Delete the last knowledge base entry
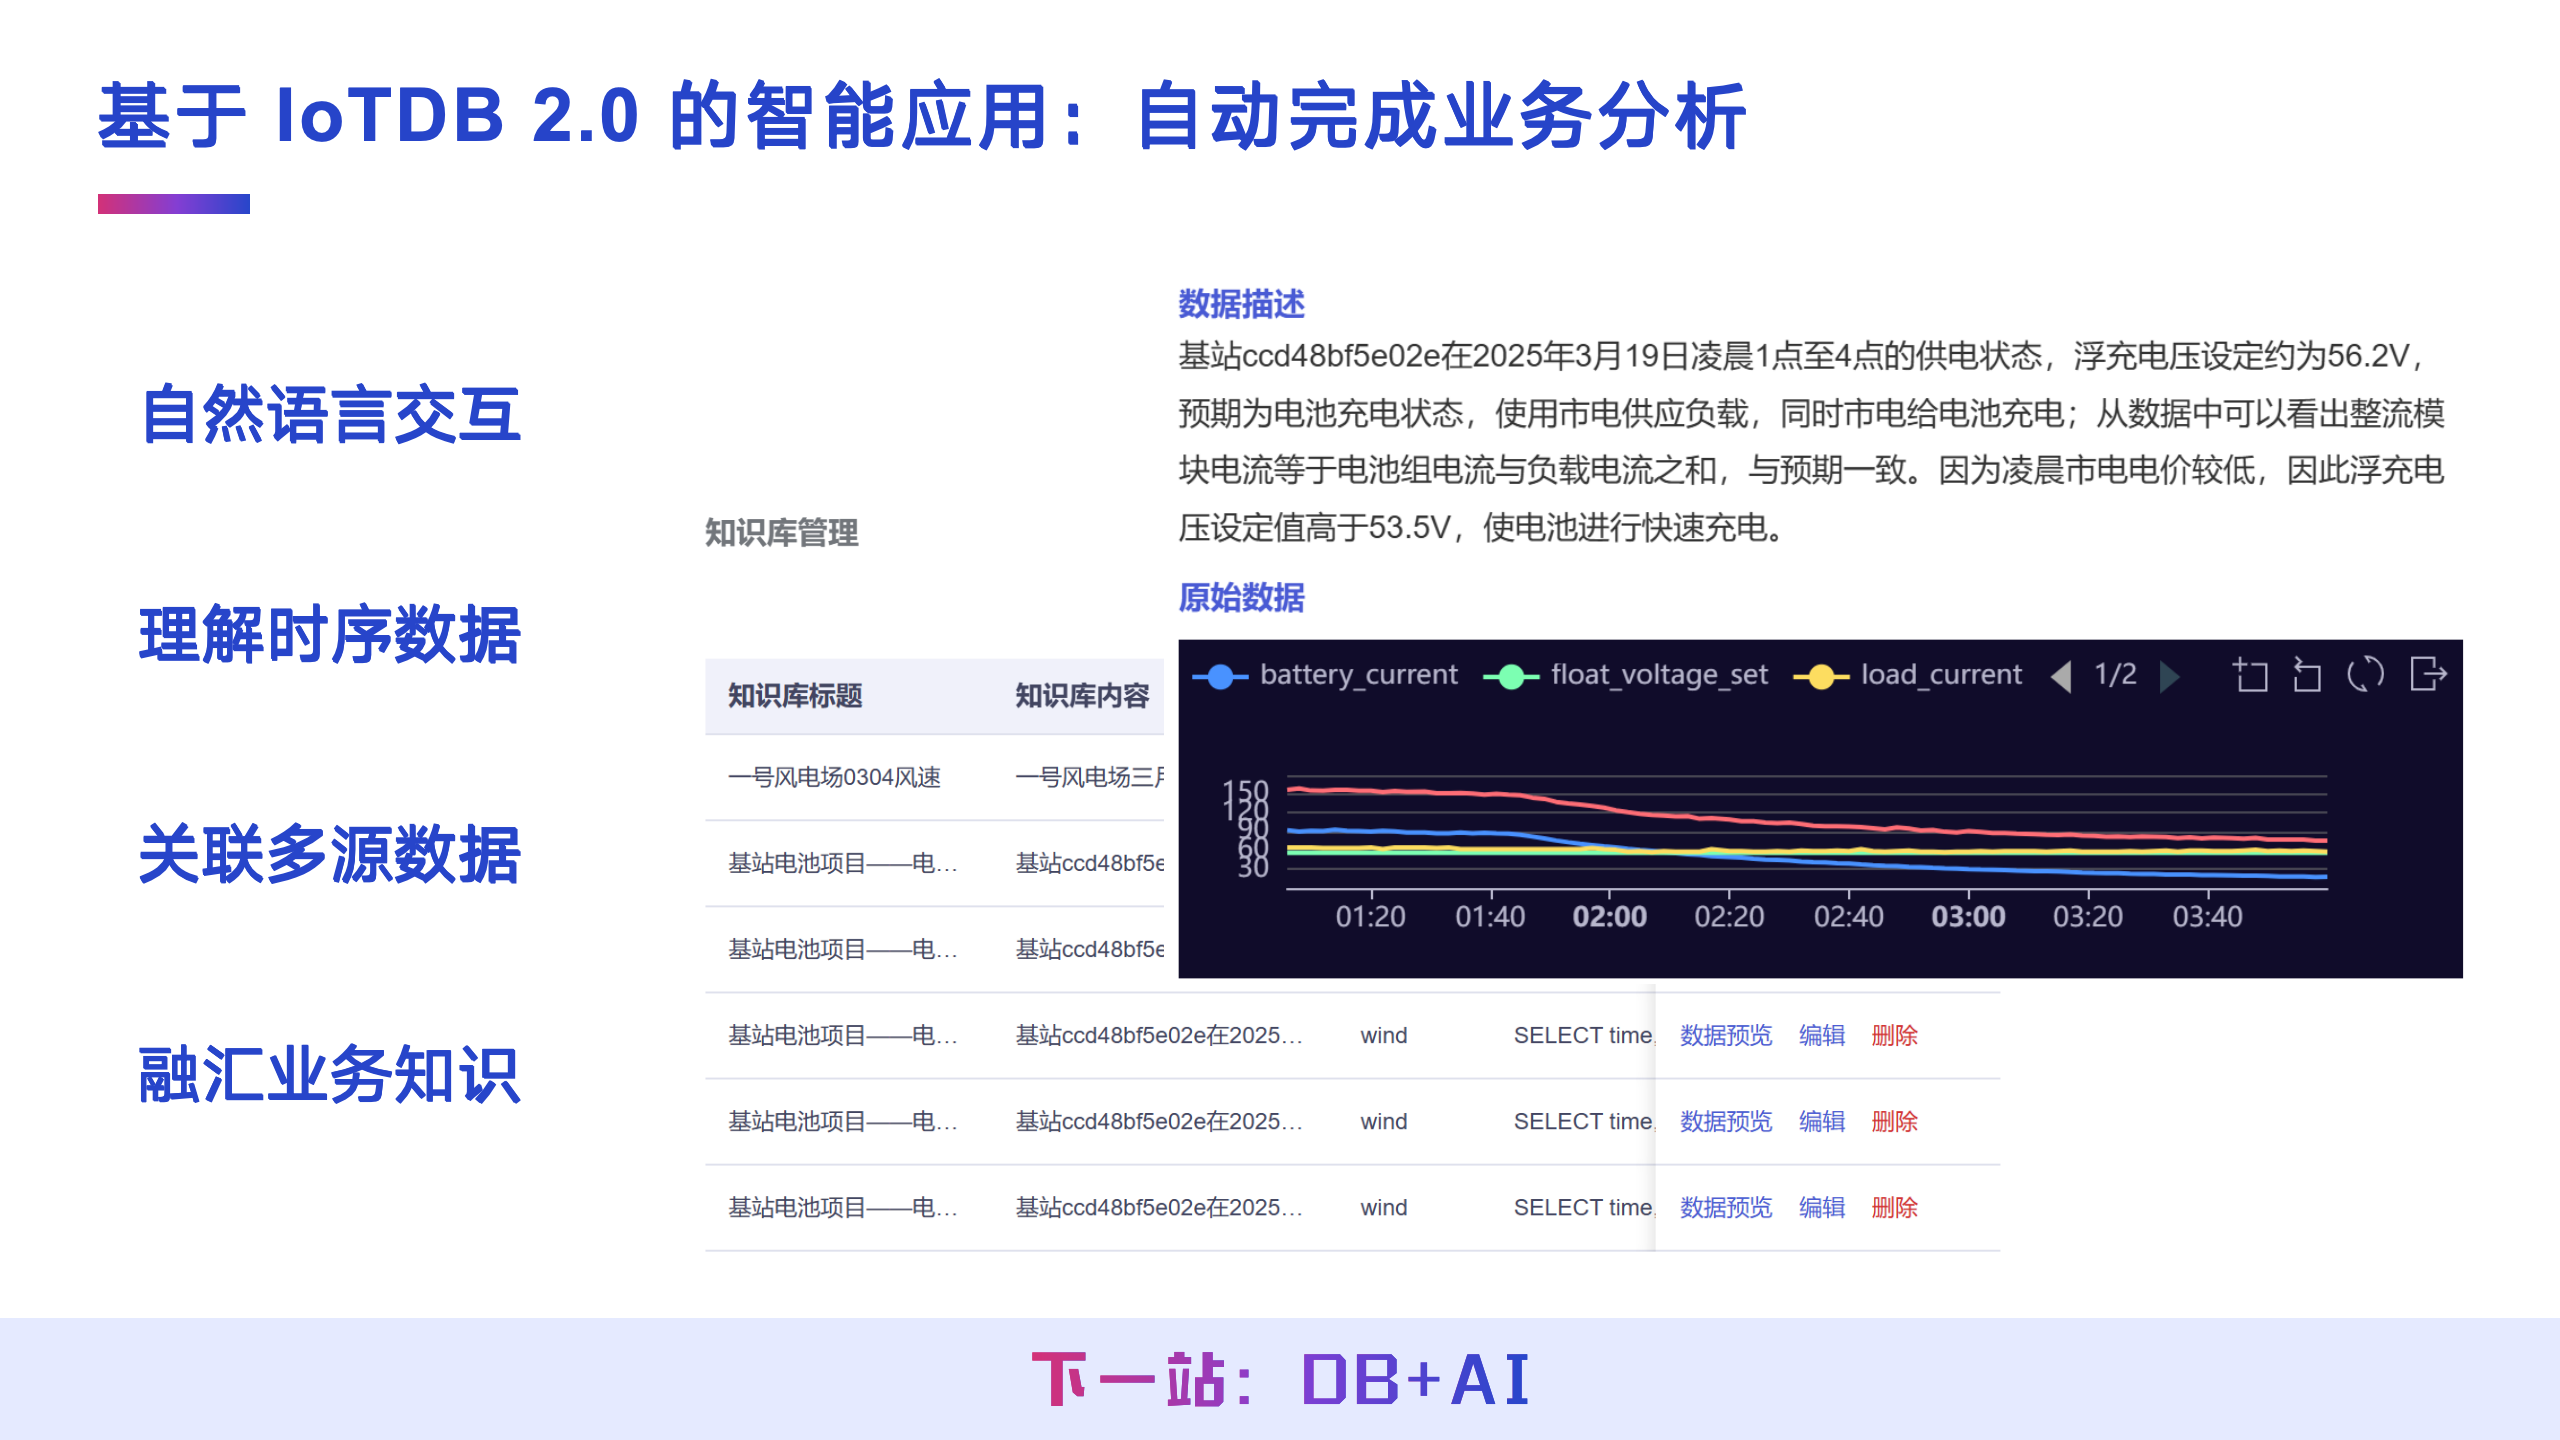Image resolution: width=2560 pixels, height=1440 pixels. tap(1895, 1208)
